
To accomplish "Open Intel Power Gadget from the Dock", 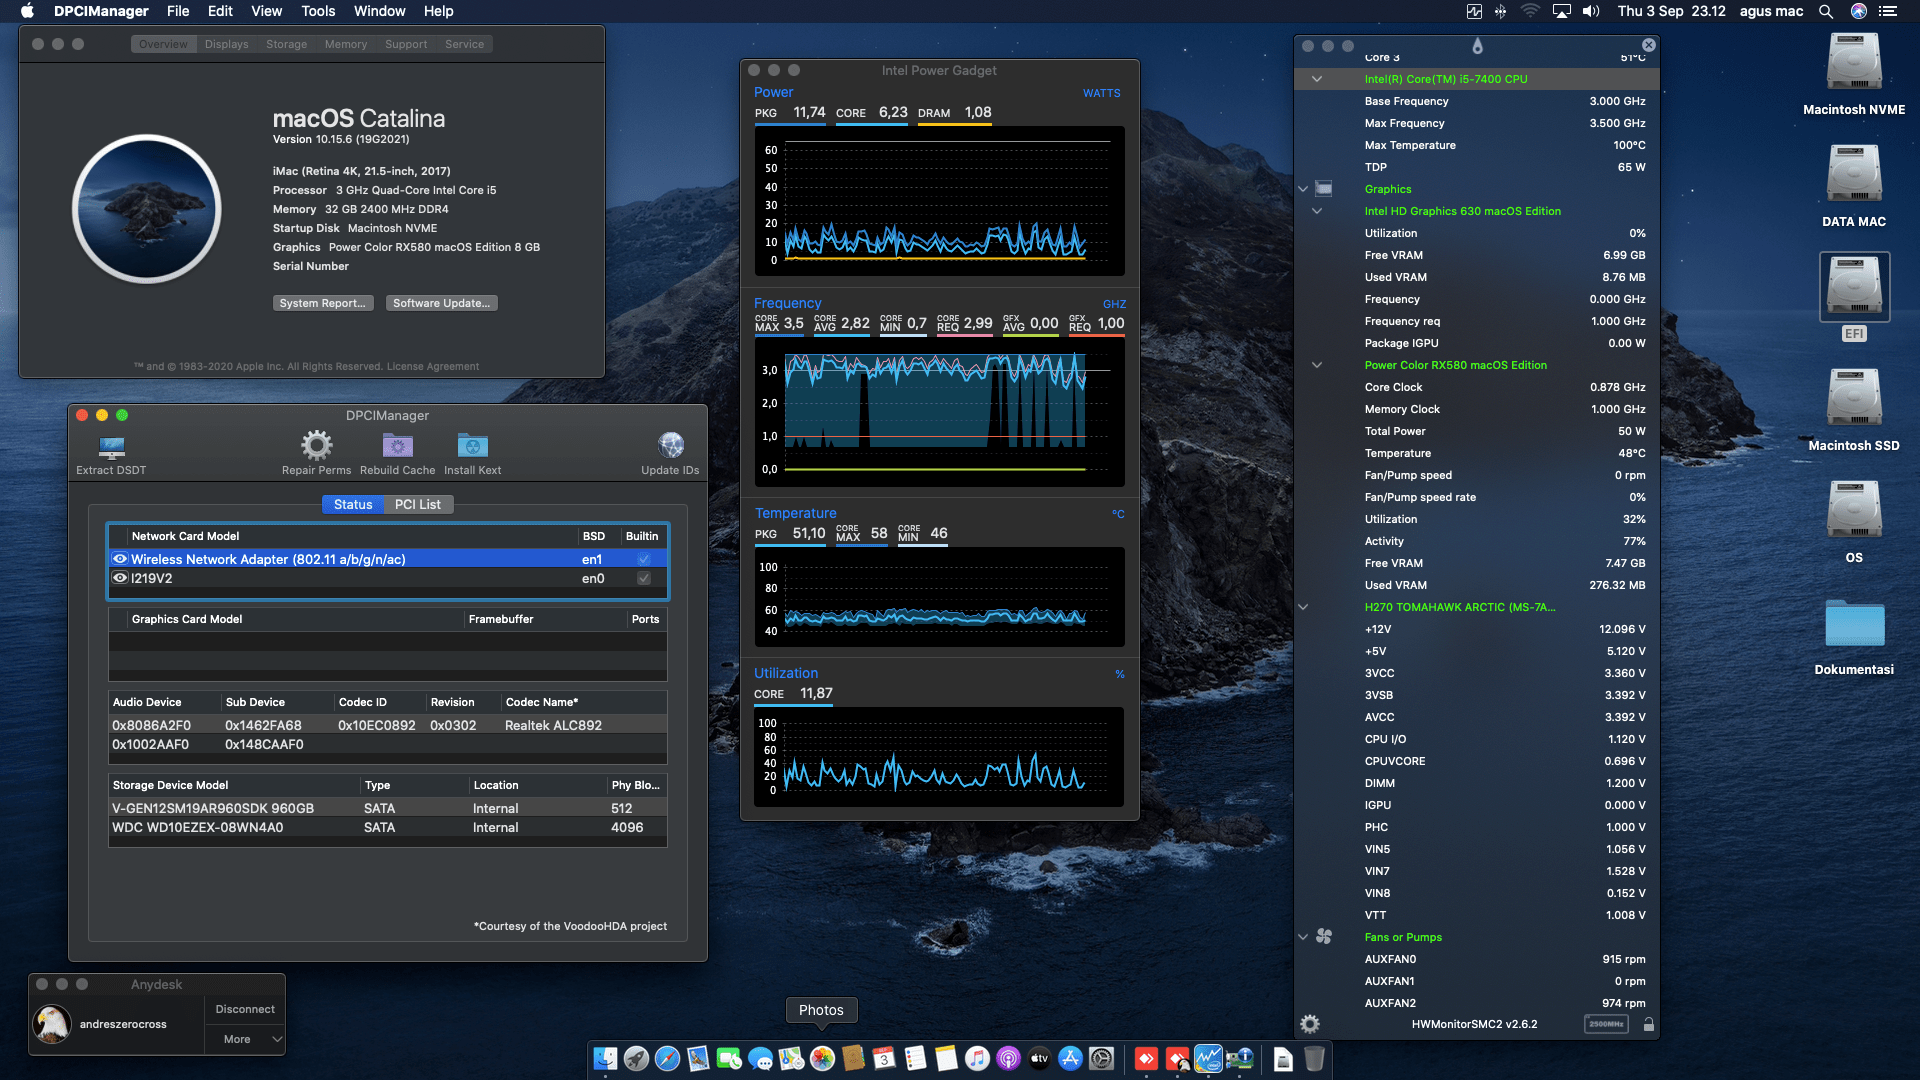I will pyautogui.click(x=1210, y=1058).
